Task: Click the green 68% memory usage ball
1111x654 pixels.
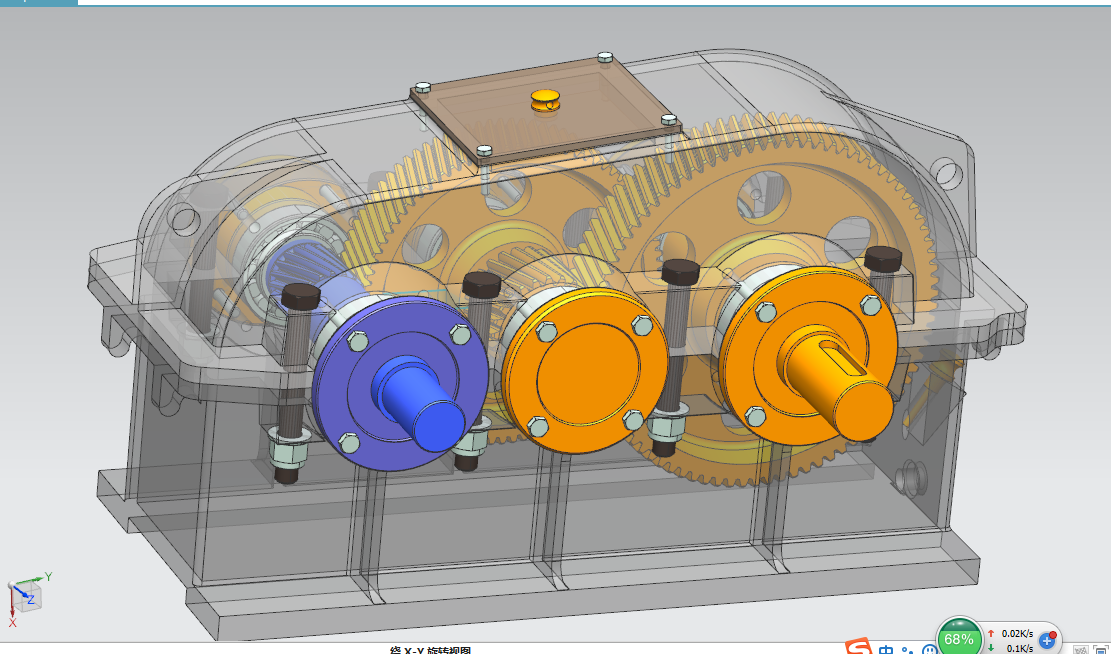Action: point(959,639)
